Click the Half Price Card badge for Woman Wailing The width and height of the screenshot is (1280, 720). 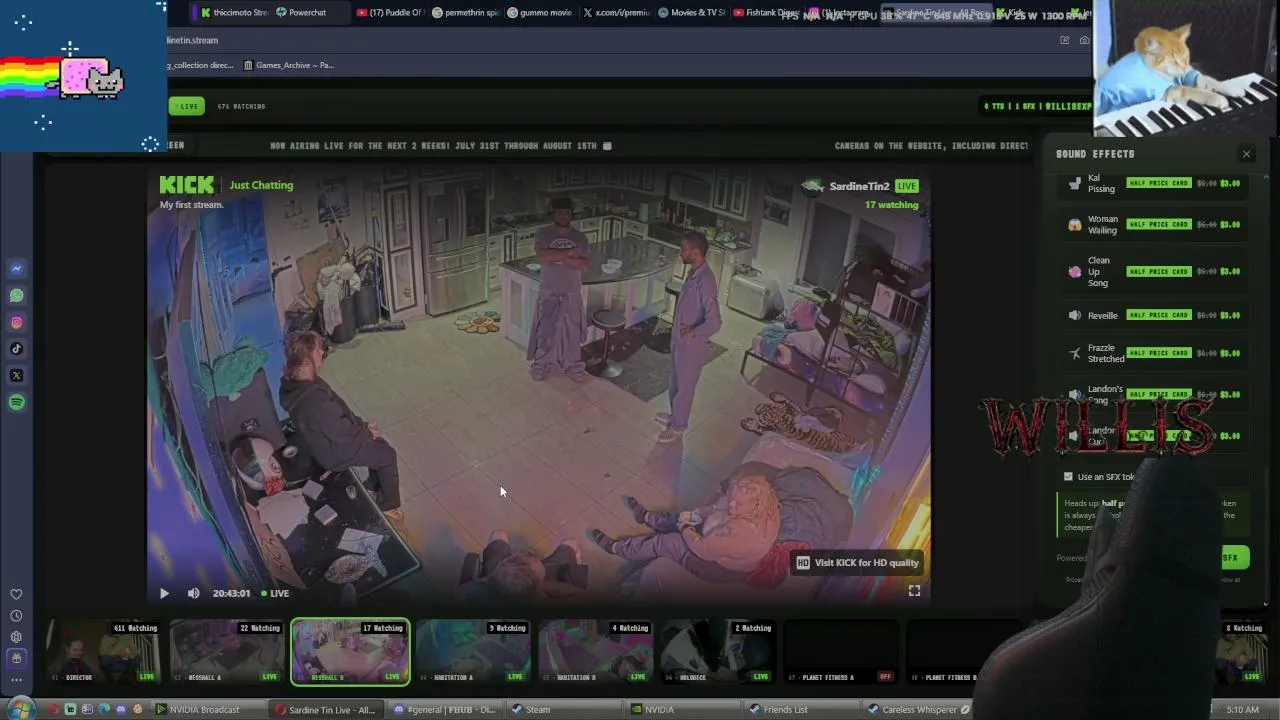[1159, 224]
